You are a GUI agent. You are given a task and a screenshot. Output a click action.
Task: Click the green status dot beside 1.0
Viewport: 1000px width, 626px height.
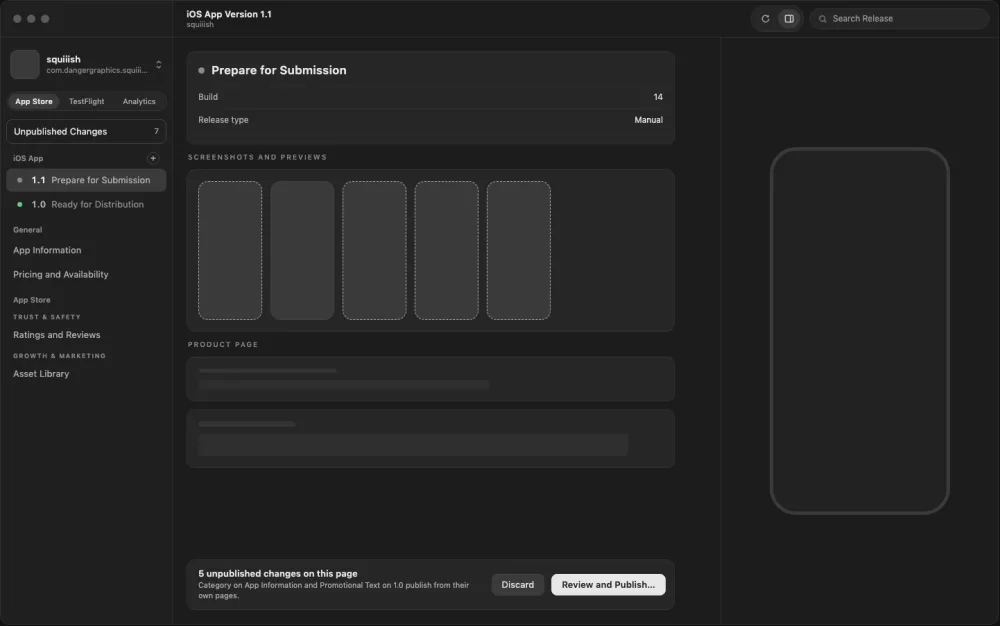click(x=20, y=205)
